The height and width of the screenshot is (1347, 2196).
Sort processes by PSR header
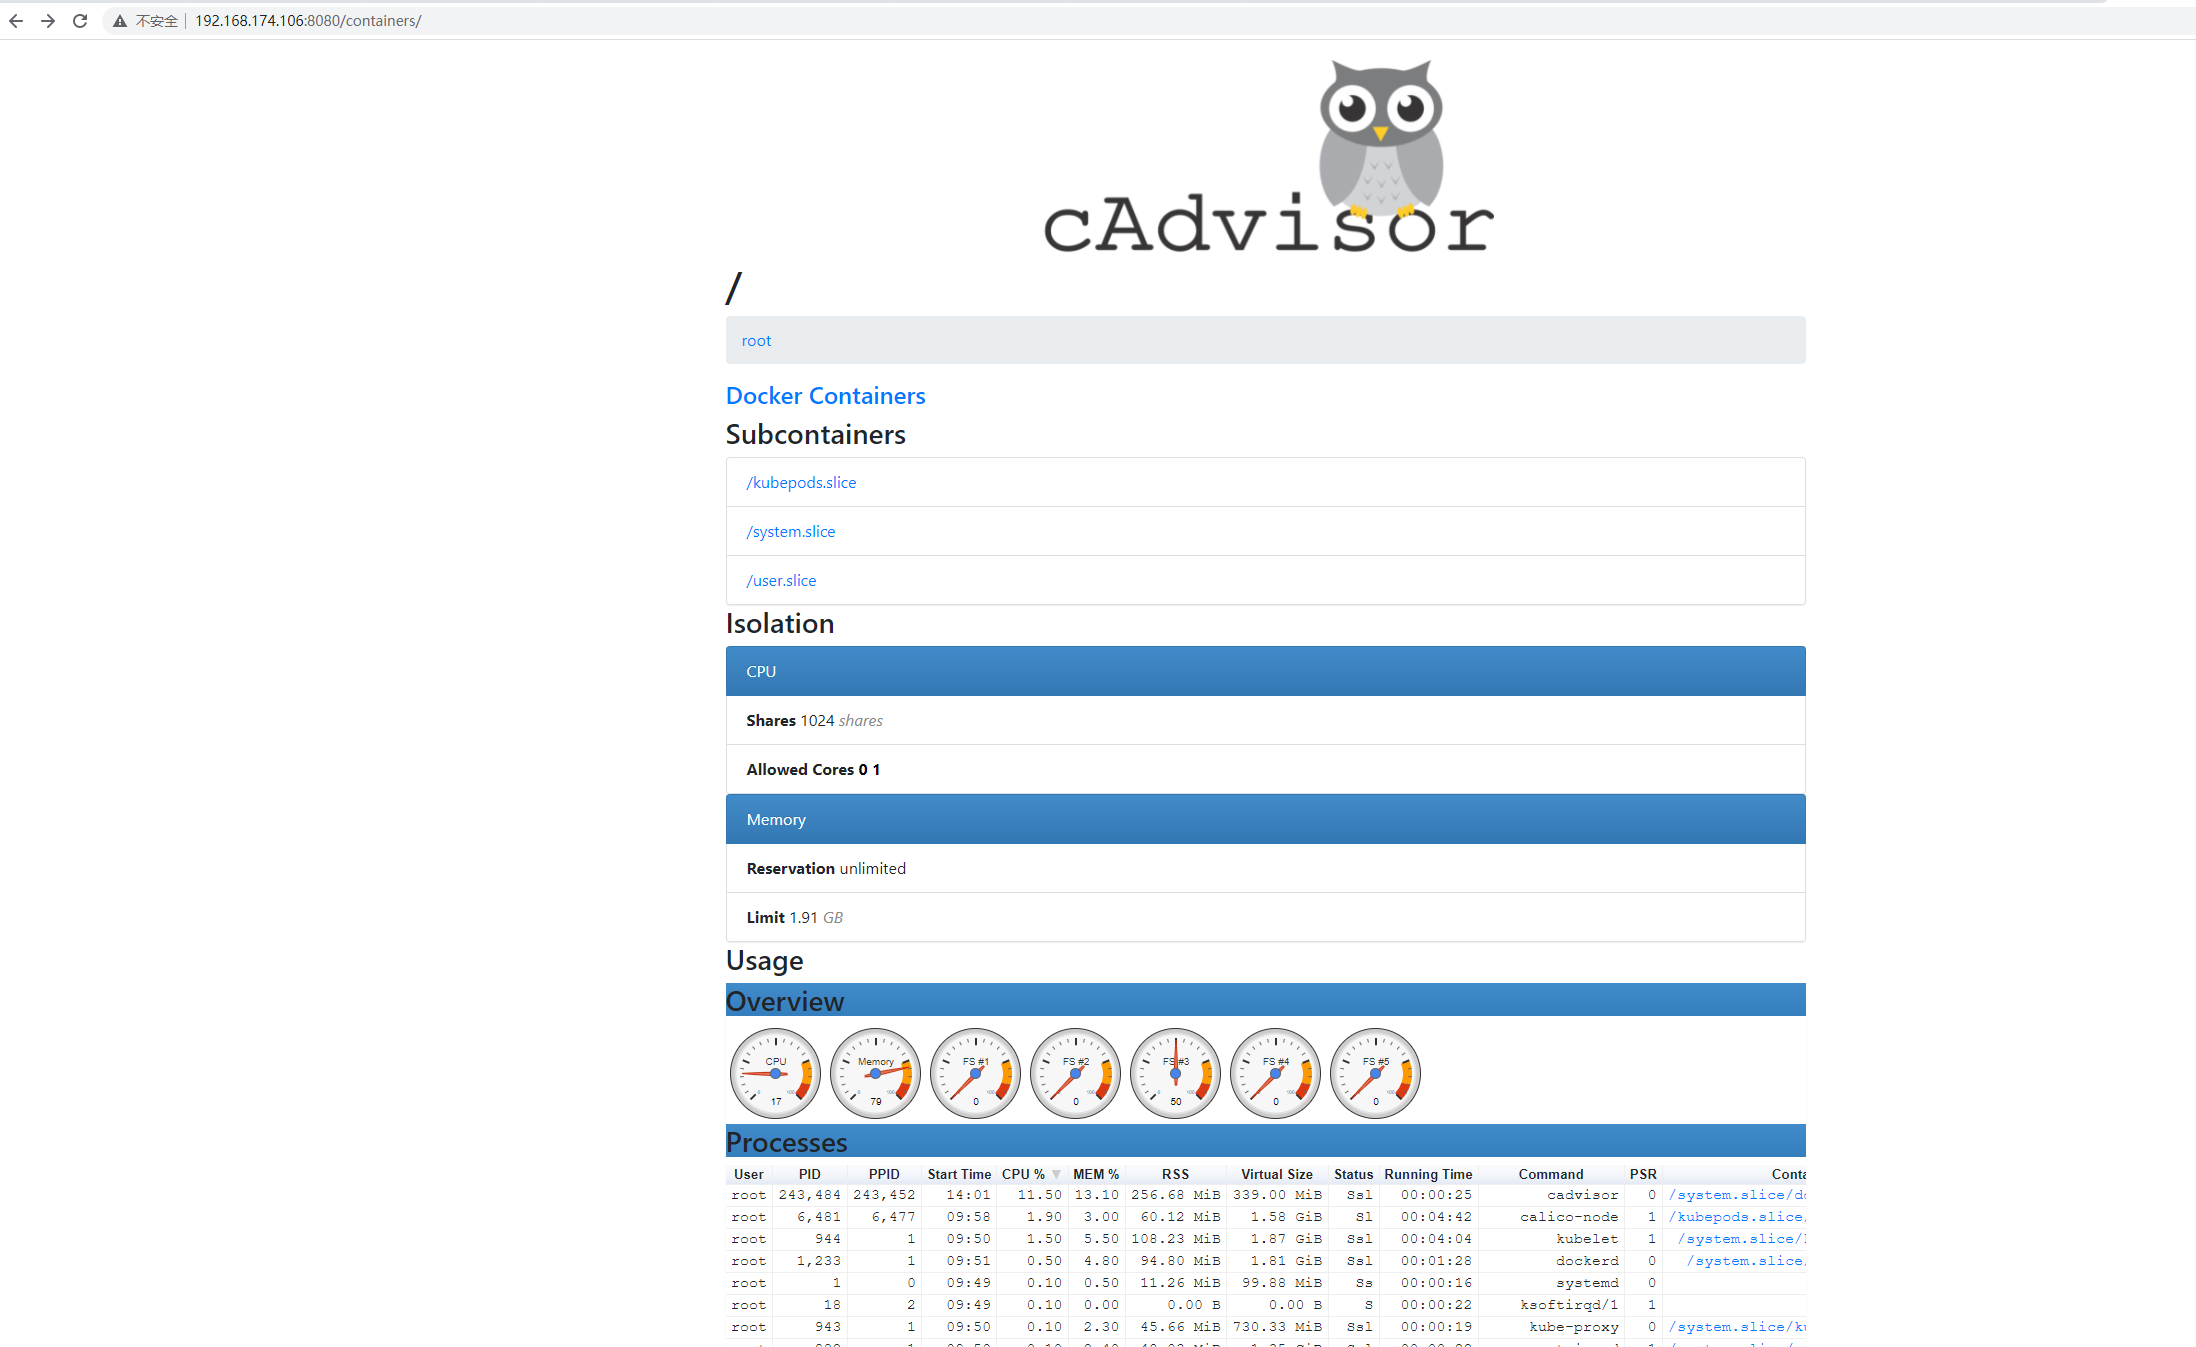pos(1643,1174)
